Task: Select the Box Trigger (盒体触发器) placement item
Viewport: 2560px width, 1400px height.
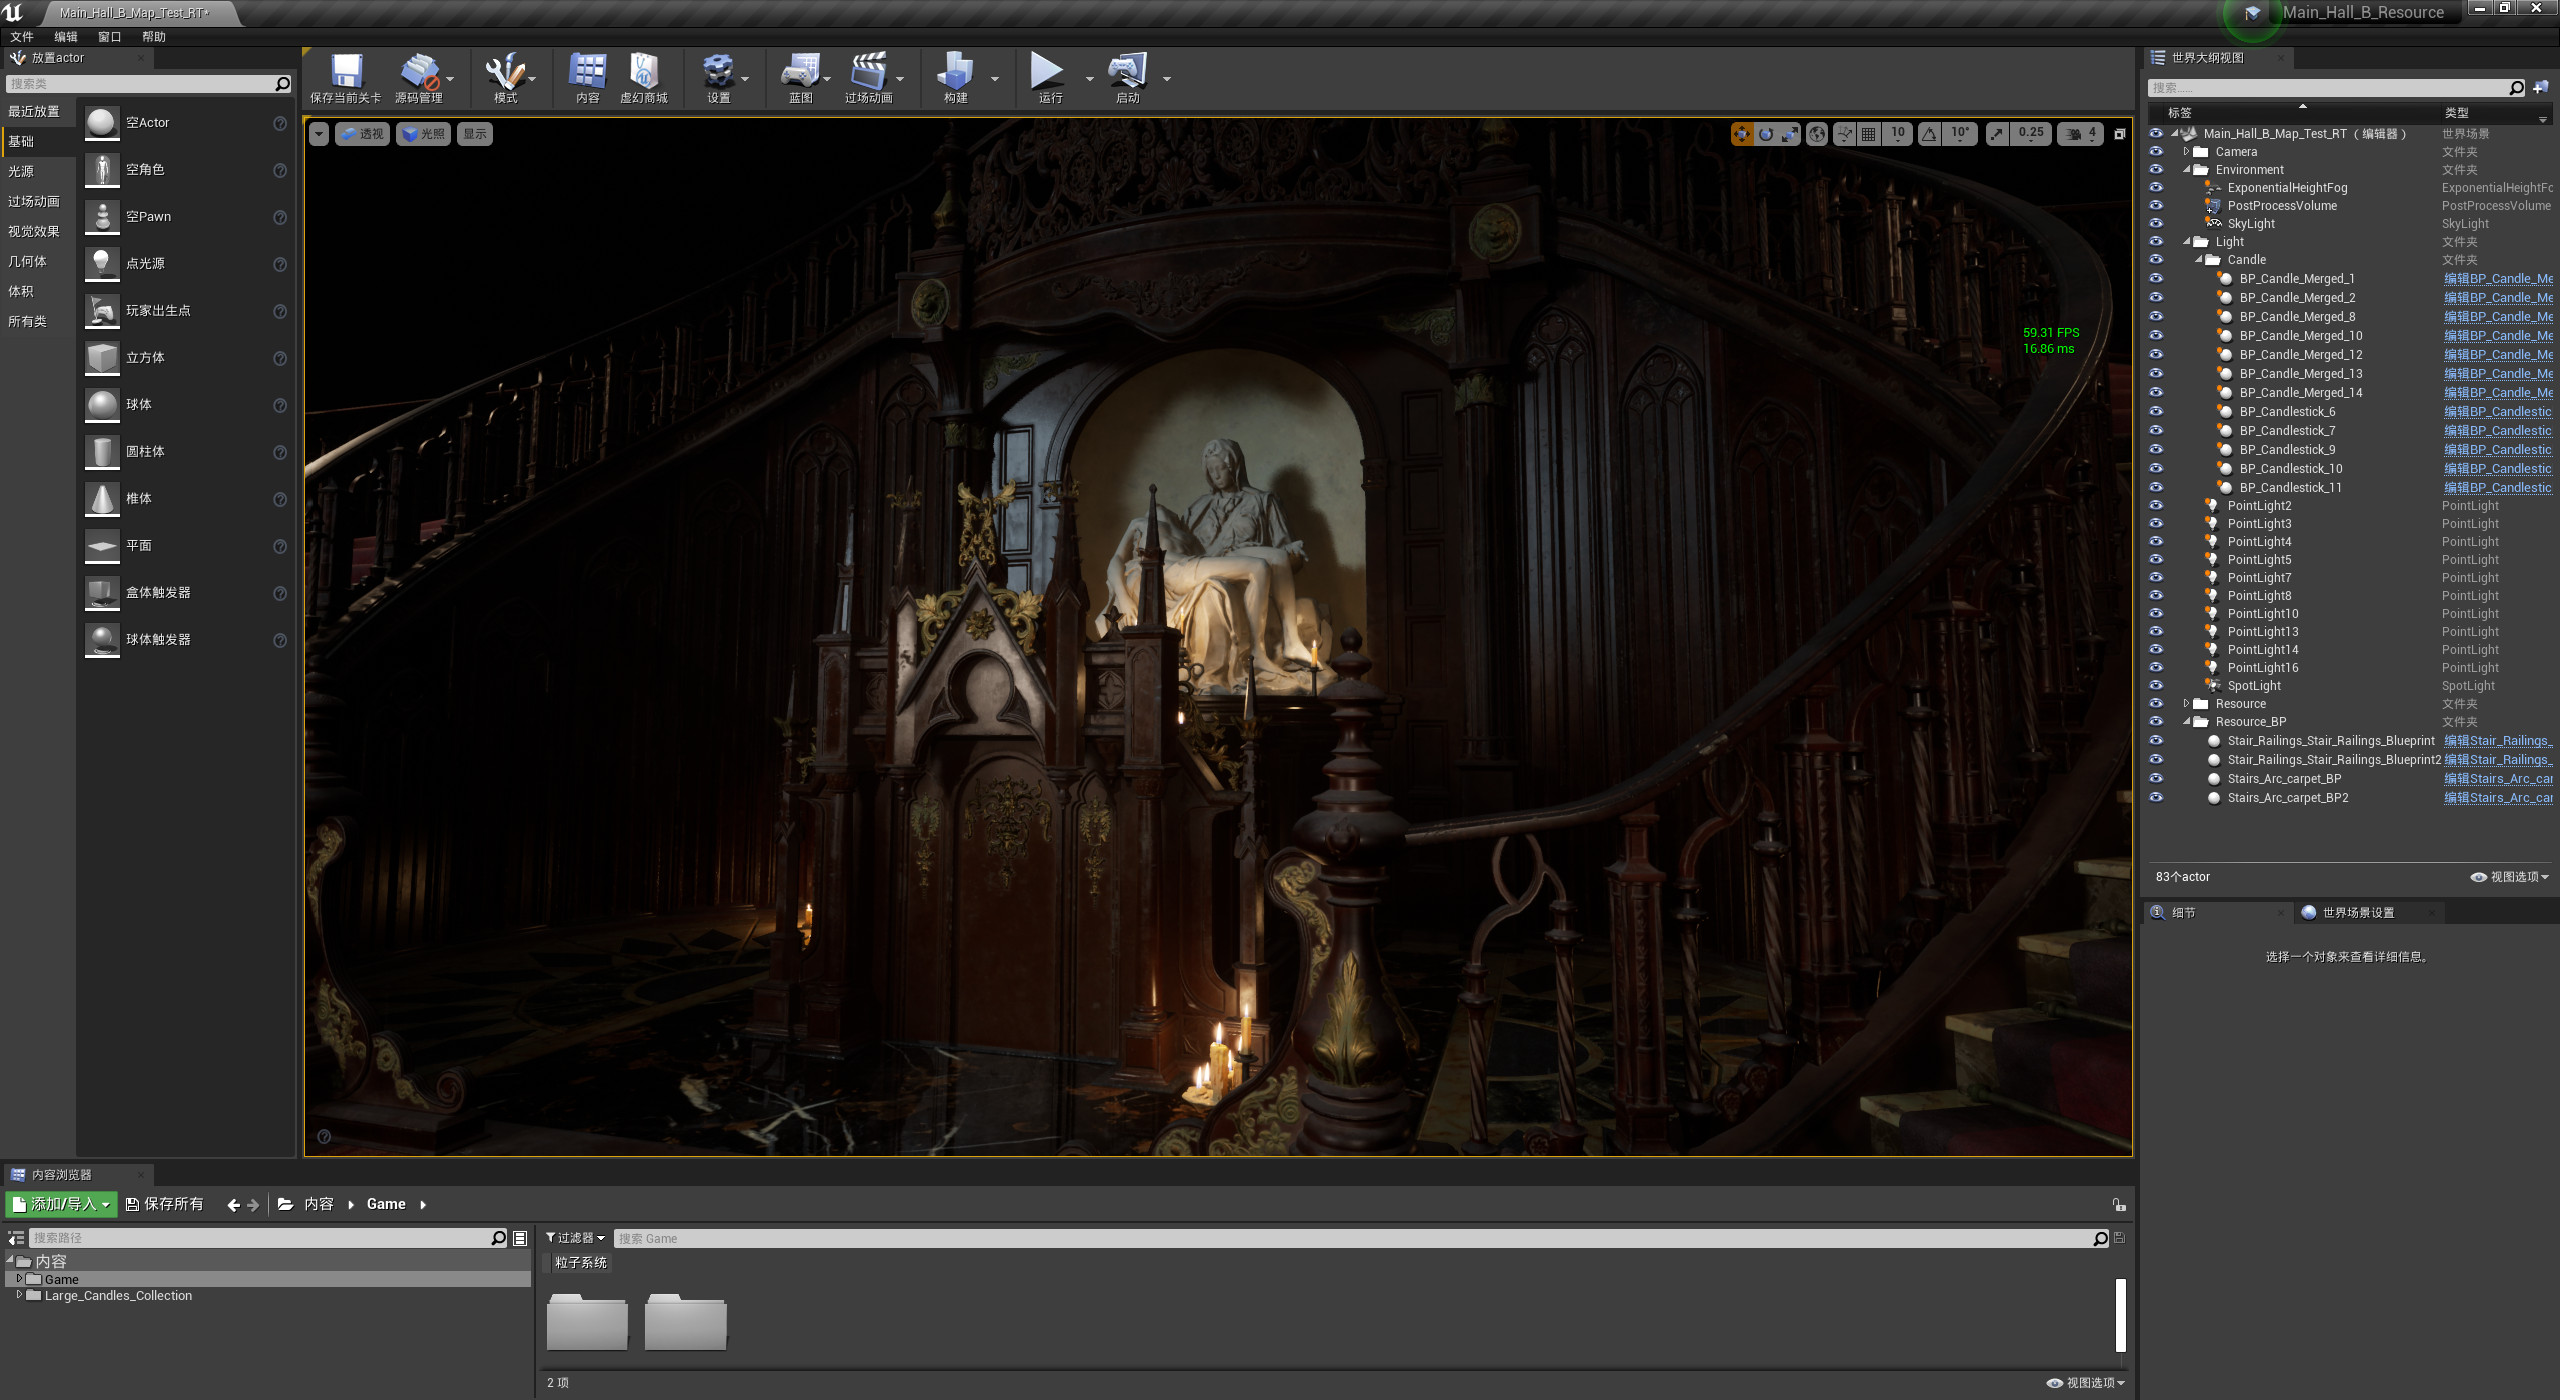Action: click(x=186, y=593)
